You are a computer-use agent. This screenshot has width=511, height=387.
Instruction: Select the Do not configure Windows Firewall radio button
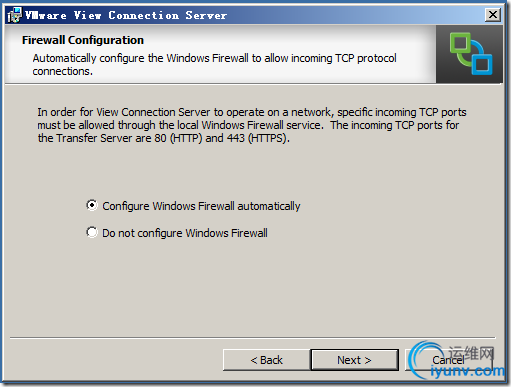(92, 232)
